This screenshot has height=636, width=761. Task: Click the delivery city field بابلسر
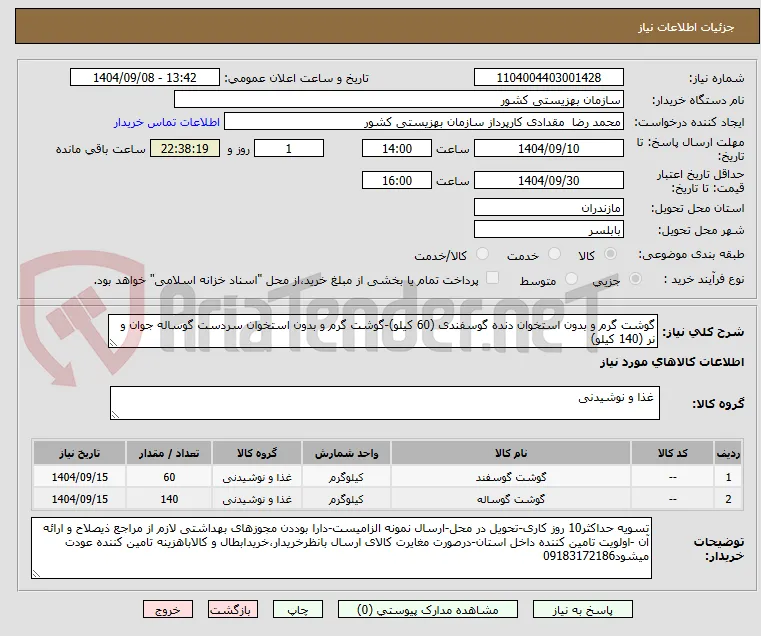pyautogui.click(x=548, y=230)
